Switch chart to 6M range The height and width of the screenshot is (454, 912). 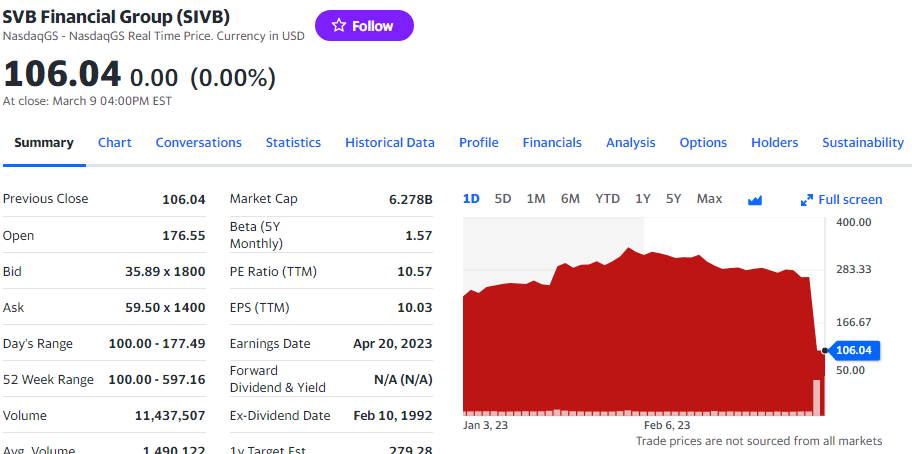click(570, 199)
